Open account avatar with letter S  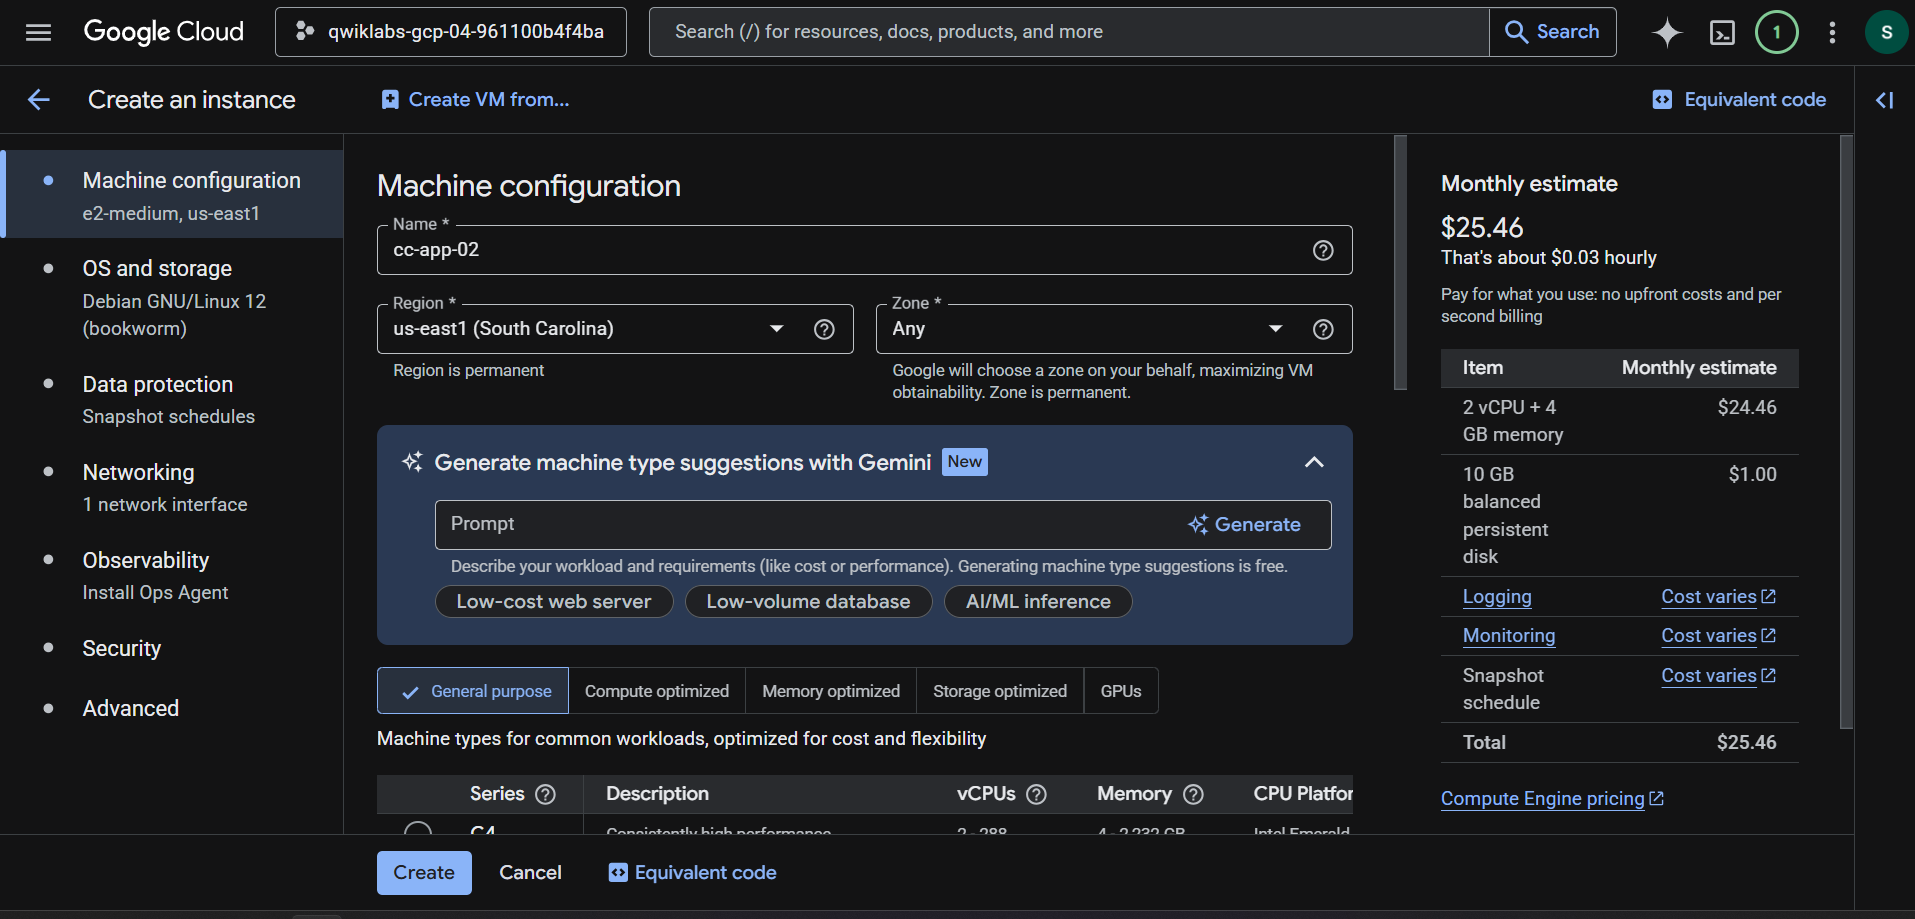[x=1887, y=32]
